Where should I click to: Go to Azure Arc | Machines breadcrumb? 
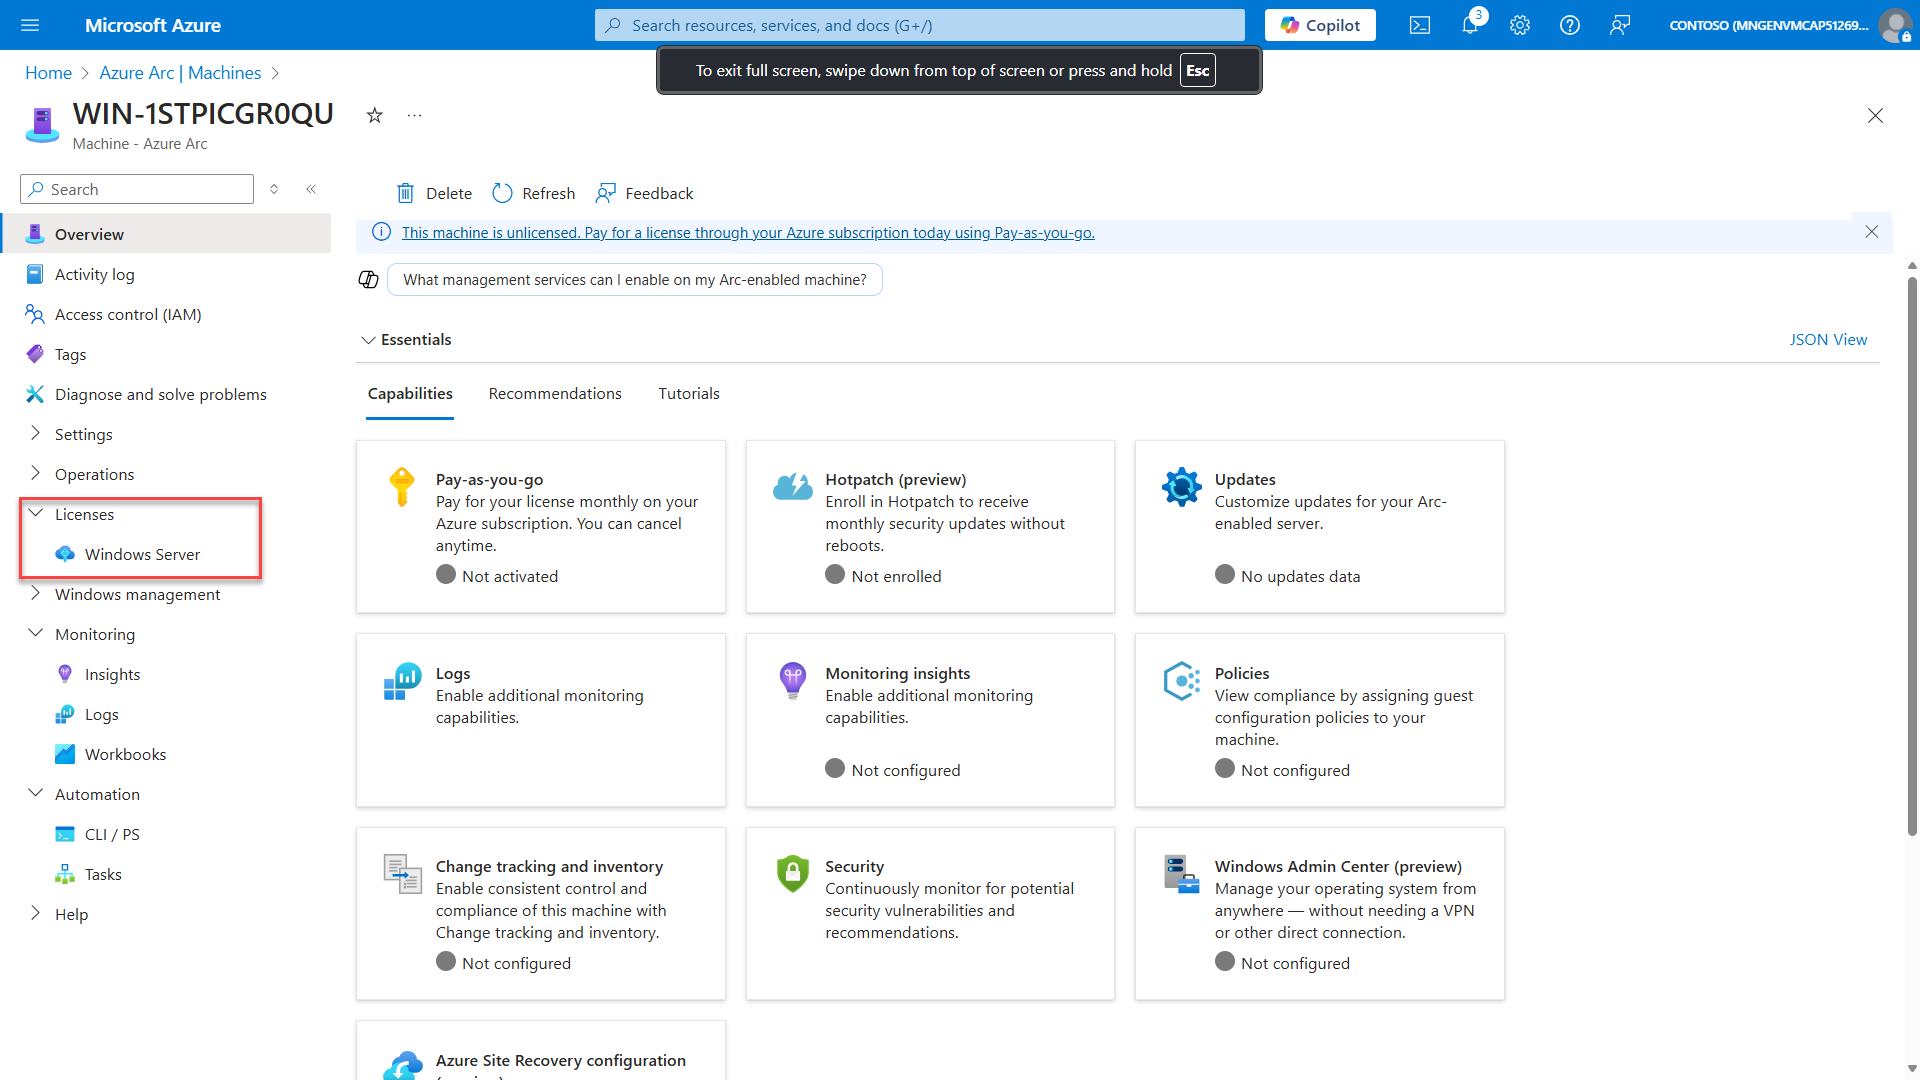[180, 73]
